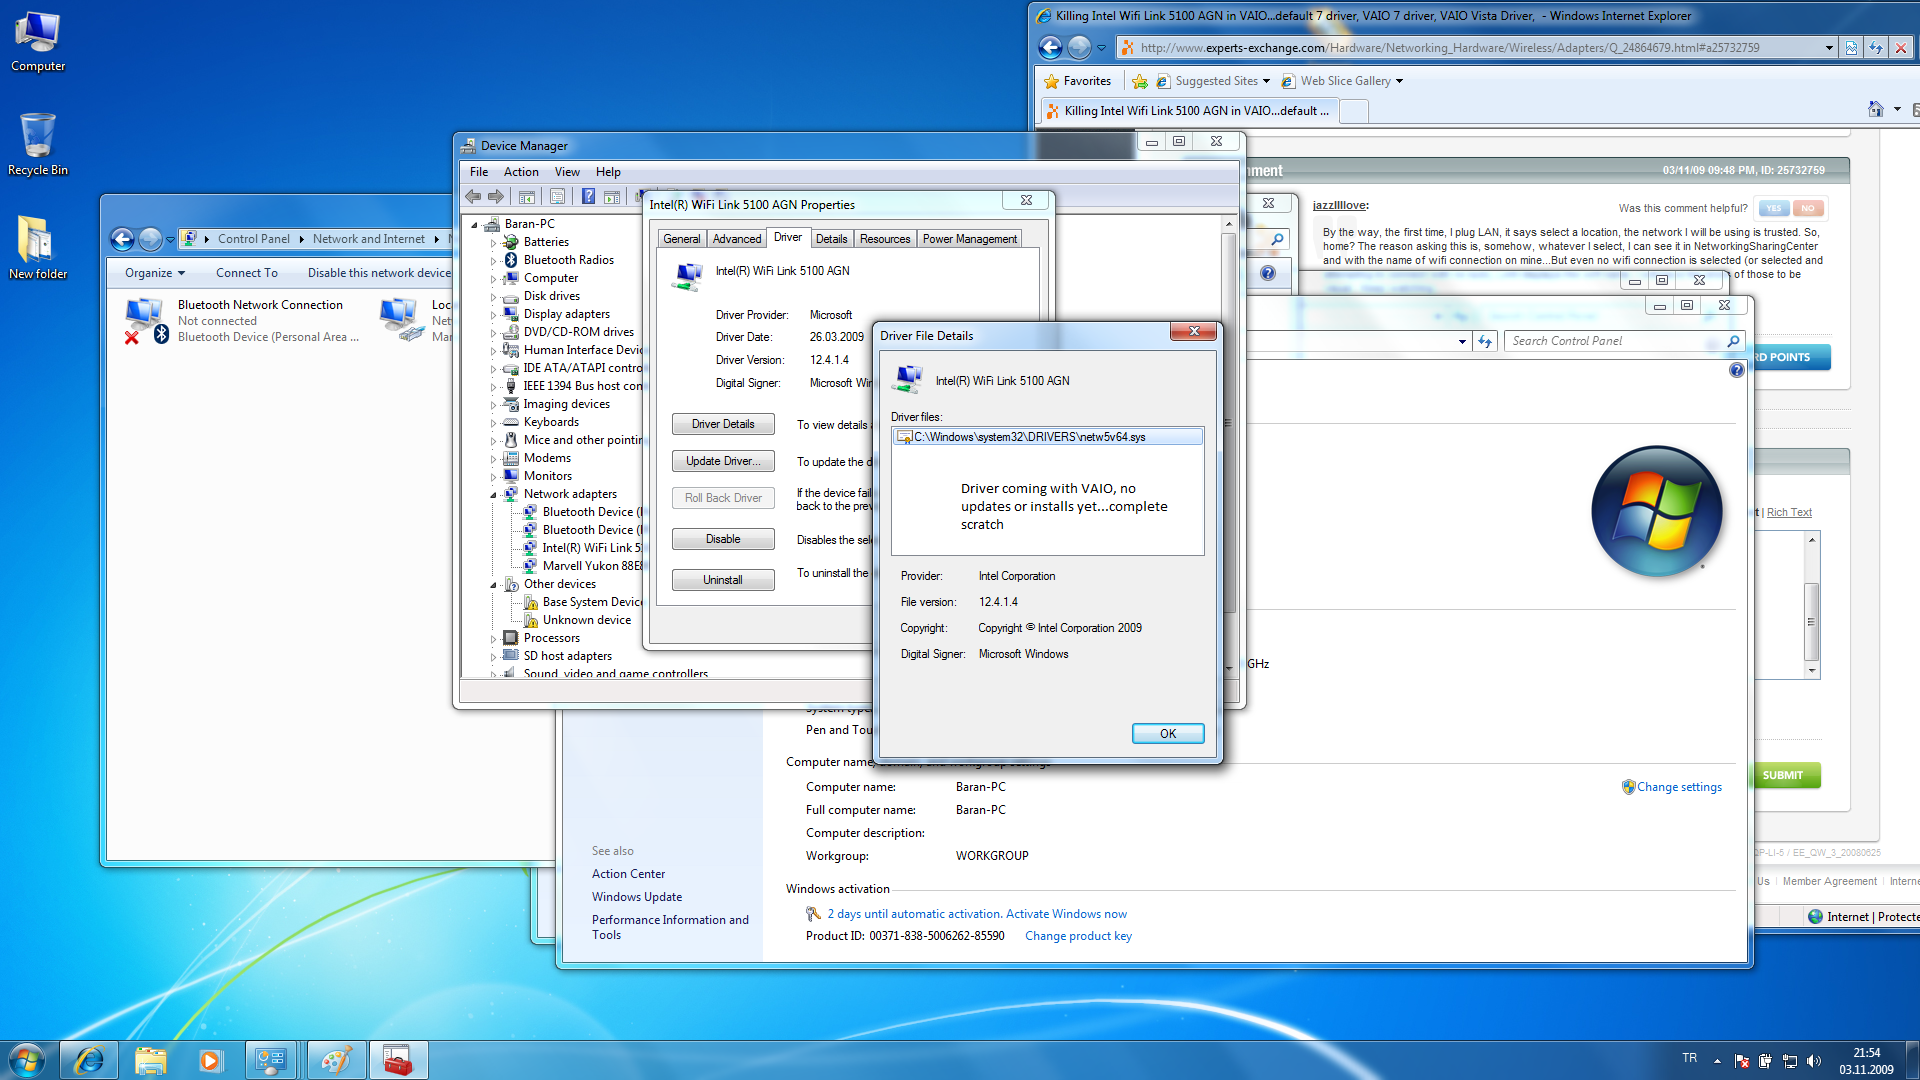Click the volume speaker icon in system tray
Viewport: 1920px width, 1080px height.
(x=1814, y=1061)
